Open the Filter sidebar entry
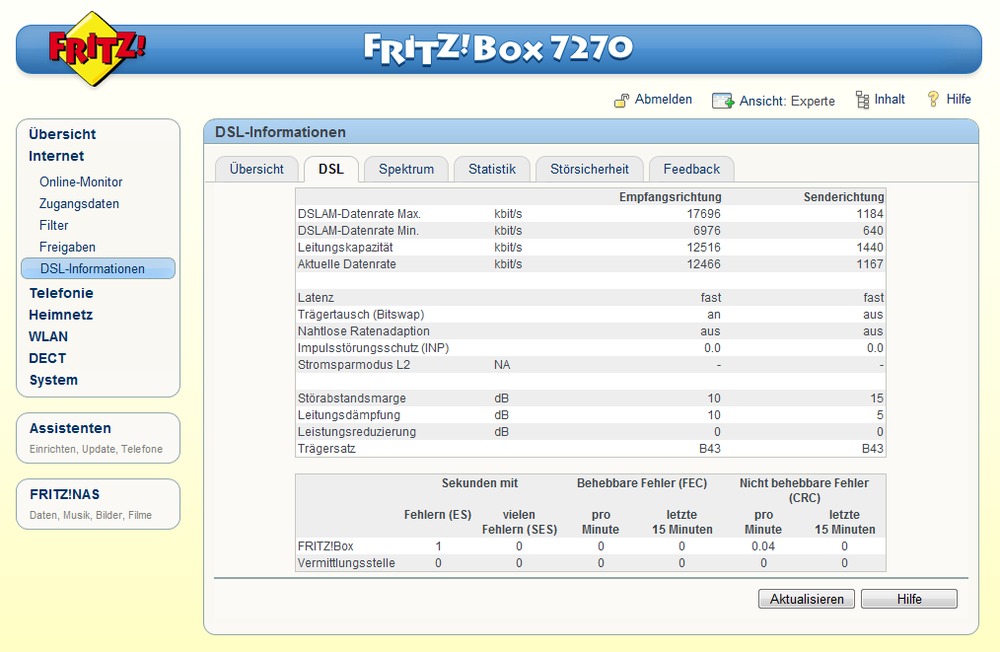1000x652 pixels. (54, 225)
